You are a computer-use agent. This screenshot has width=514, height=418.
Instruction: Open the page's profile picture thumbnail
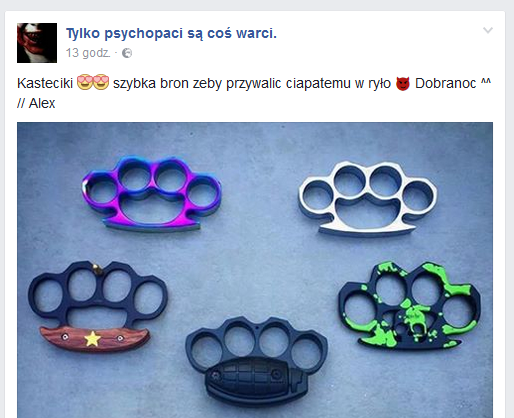(37, 43)
